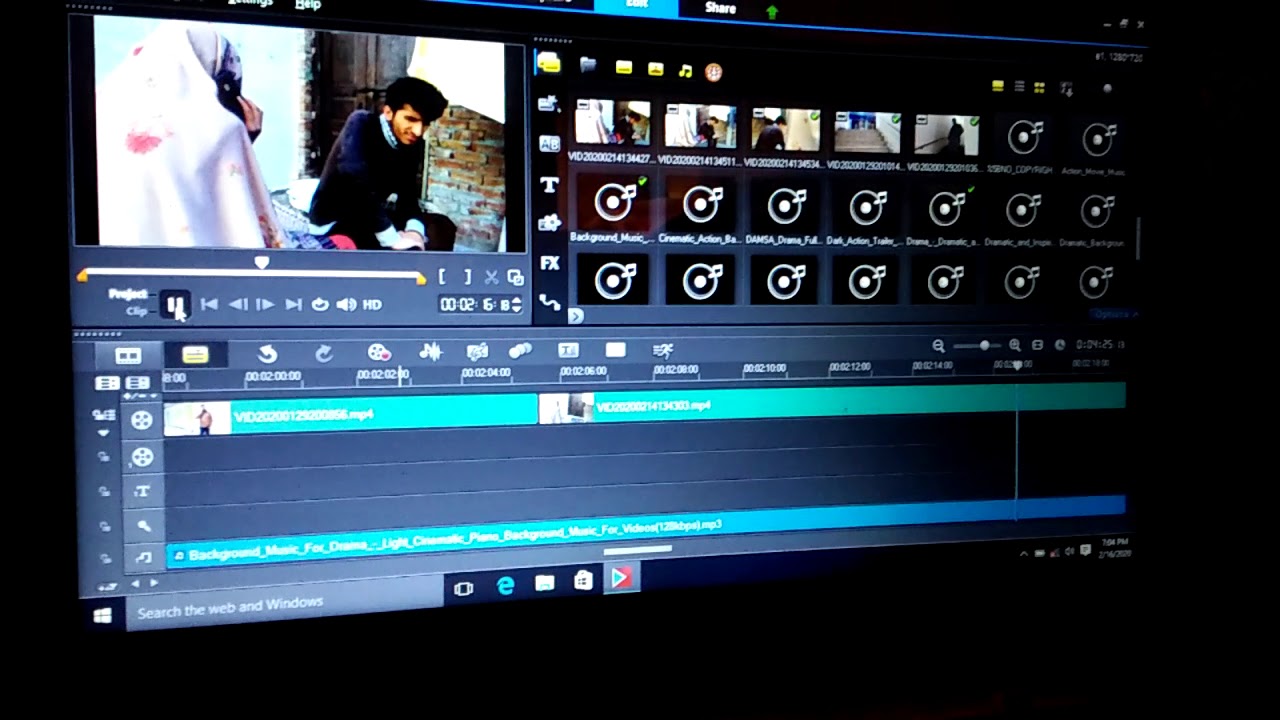Switch to Timeline view

point(195,355)
